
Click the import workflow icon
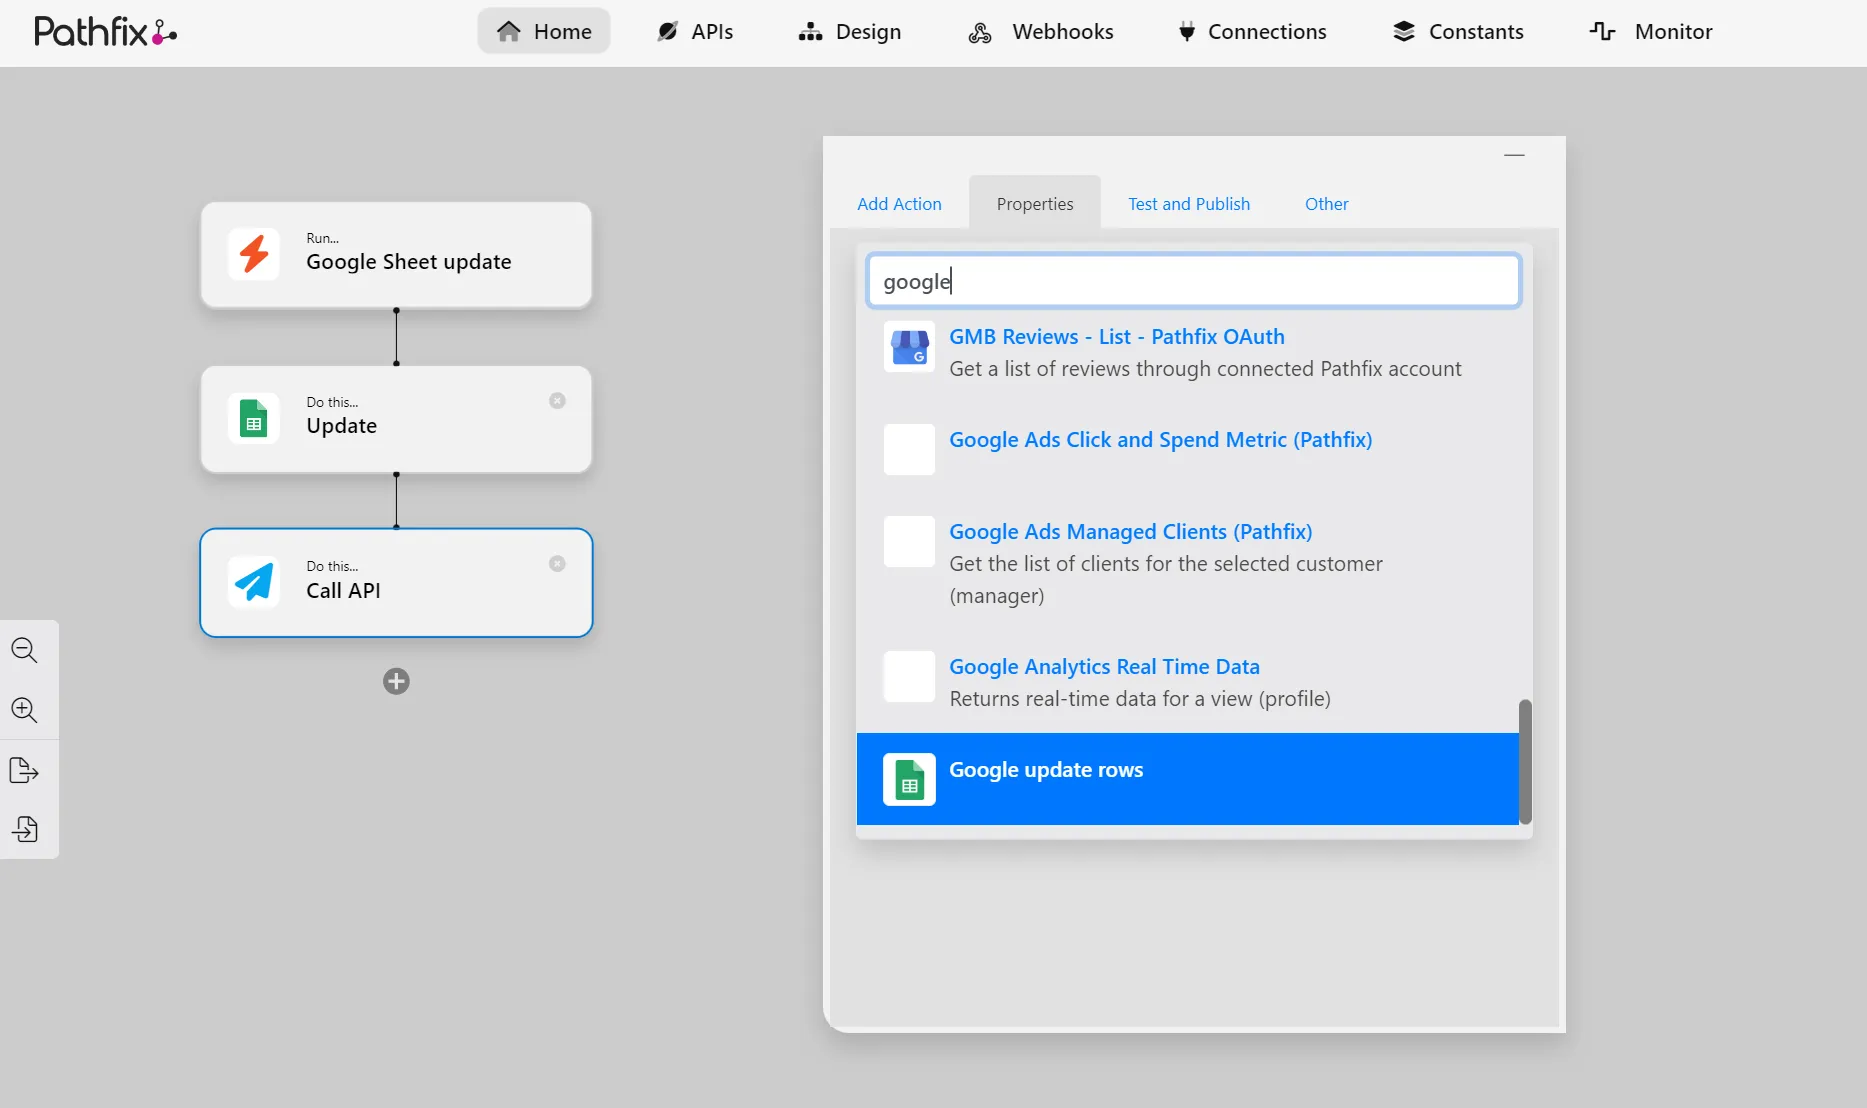(25, 829)
